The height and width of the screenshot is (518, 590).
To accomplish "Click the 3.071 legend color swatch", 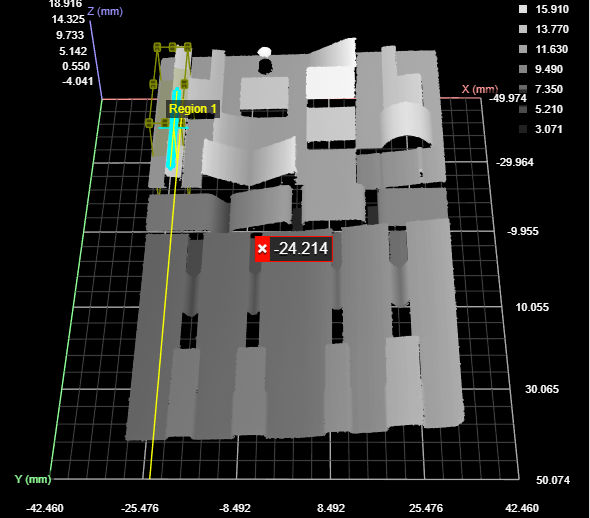I will click(523, 129).
